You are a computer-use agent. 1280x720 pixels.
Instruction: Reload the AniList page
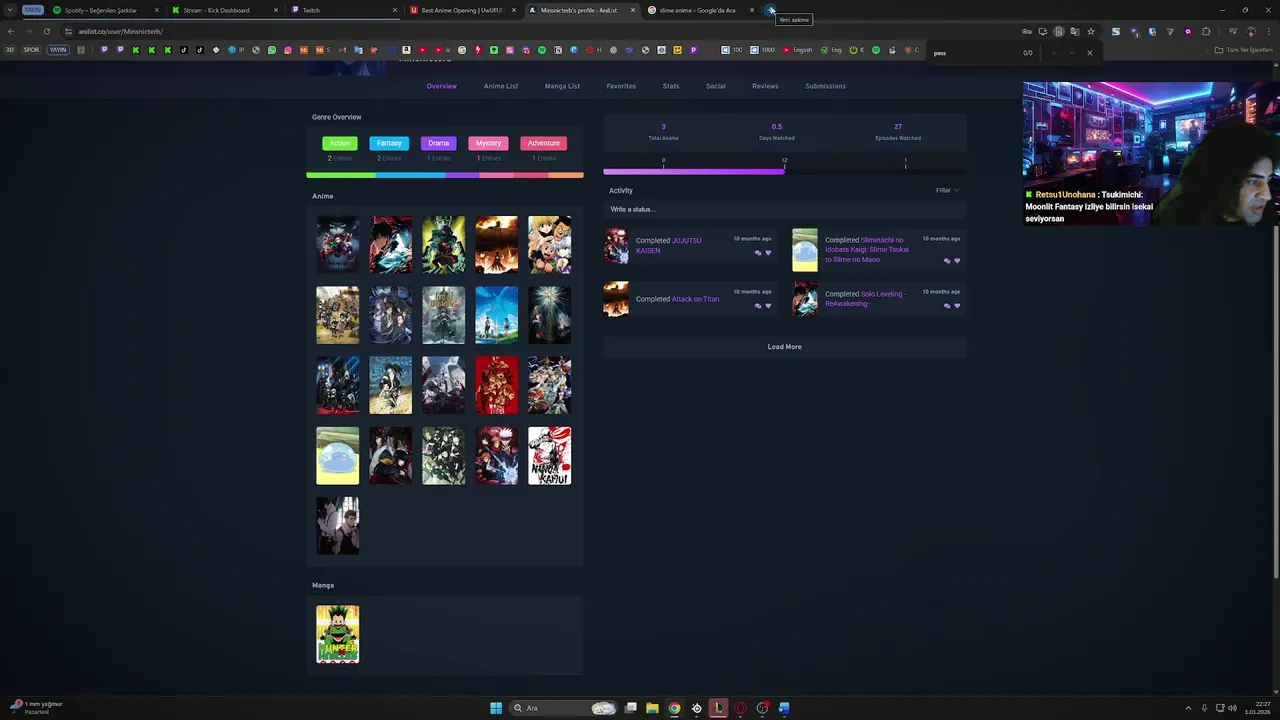(x=46, y=31)
